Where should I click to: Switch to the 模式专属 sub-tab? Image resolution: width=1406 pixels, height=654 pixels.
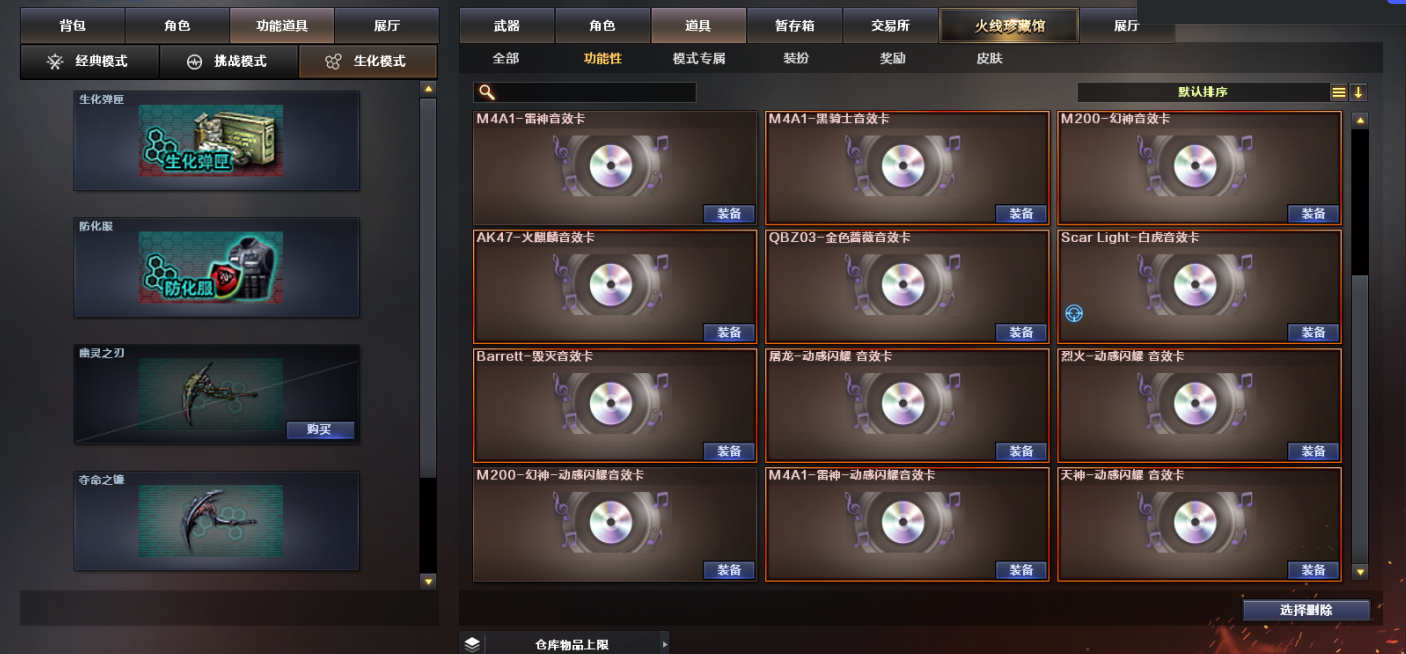tap(699, 58)
